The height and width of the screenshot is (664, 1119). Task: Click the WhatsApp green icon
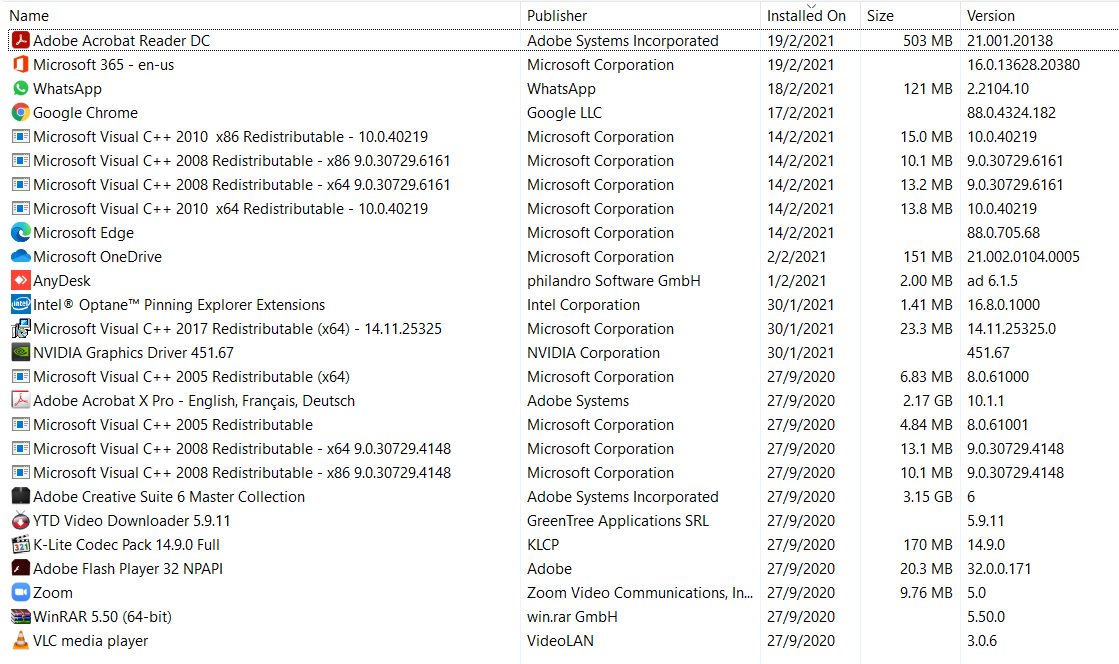coord(21,89)
